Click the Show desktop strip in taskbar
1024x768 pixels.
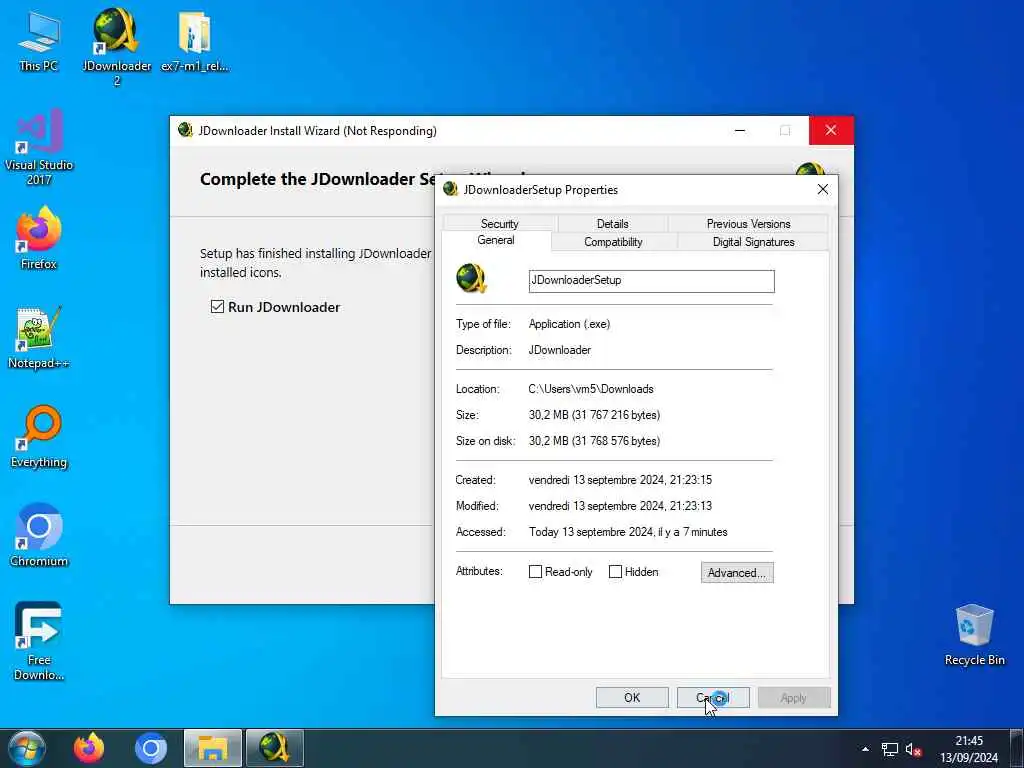pyautogui.click(x=1017, y=748)
